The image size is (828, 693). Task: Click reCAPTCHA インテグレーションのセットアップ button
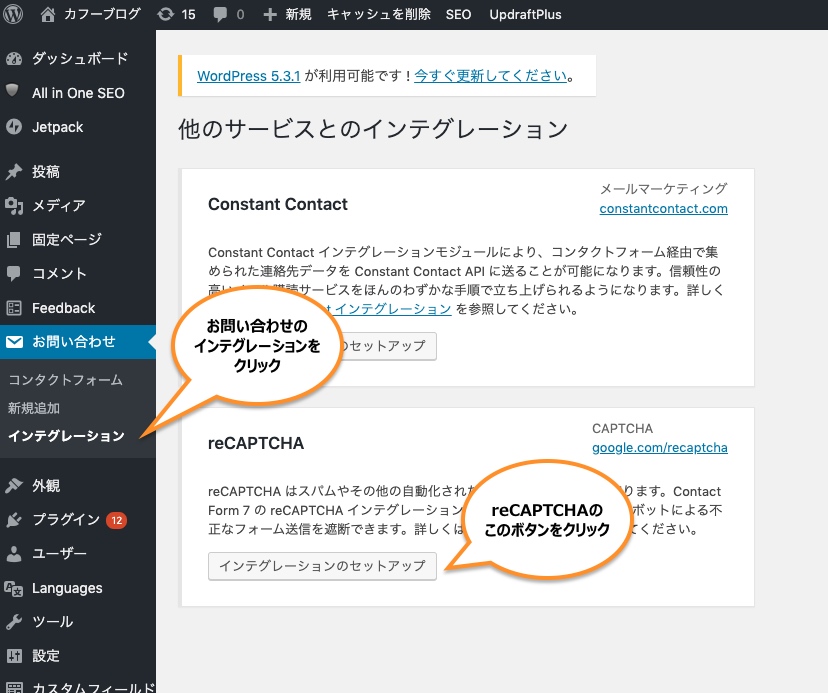point(322,566)
